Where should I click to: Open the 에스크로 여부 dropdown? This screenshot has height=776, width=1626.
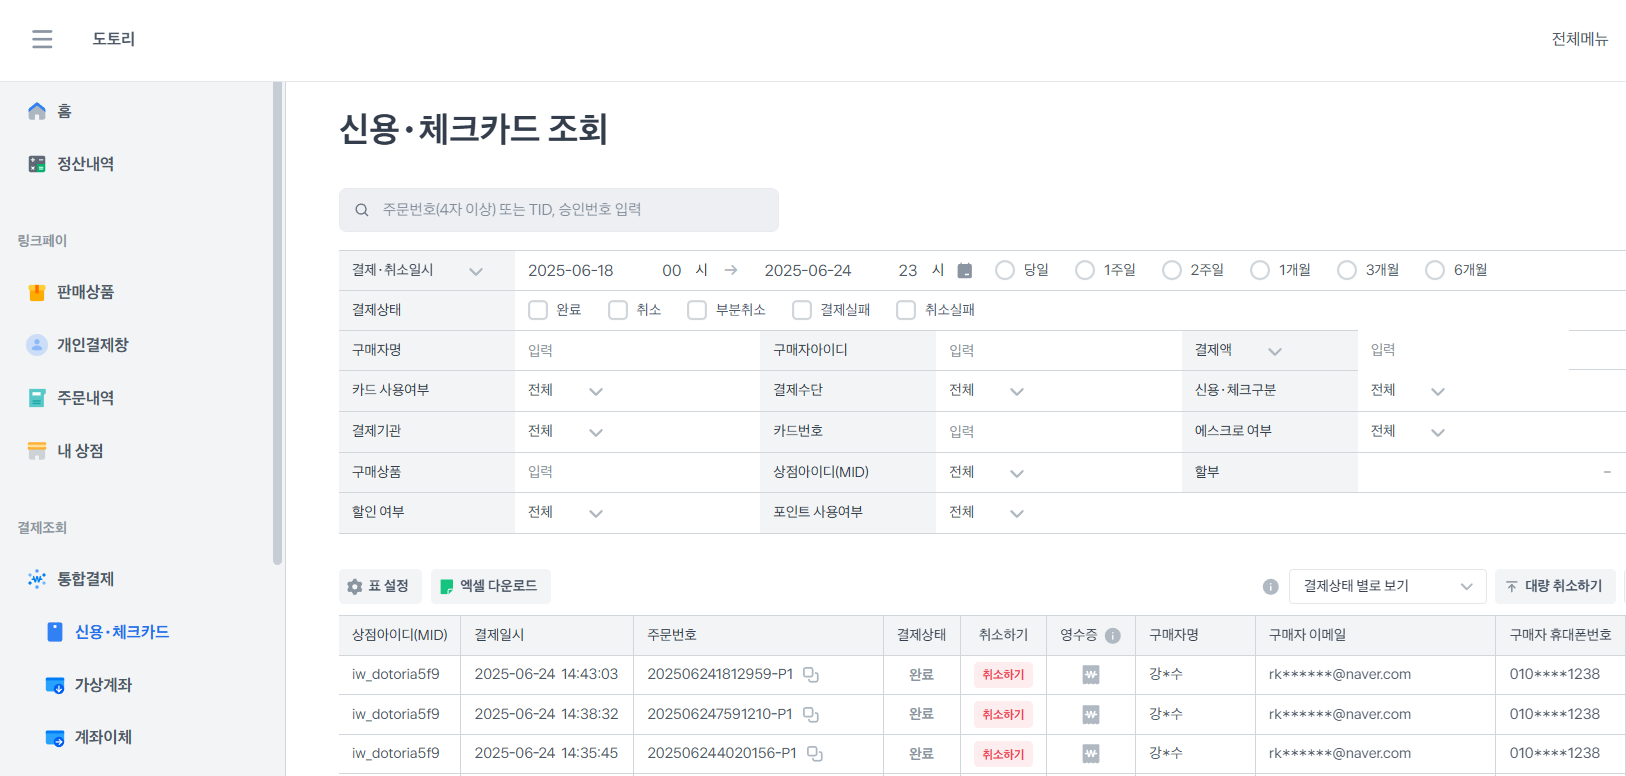click(1408, 432)
